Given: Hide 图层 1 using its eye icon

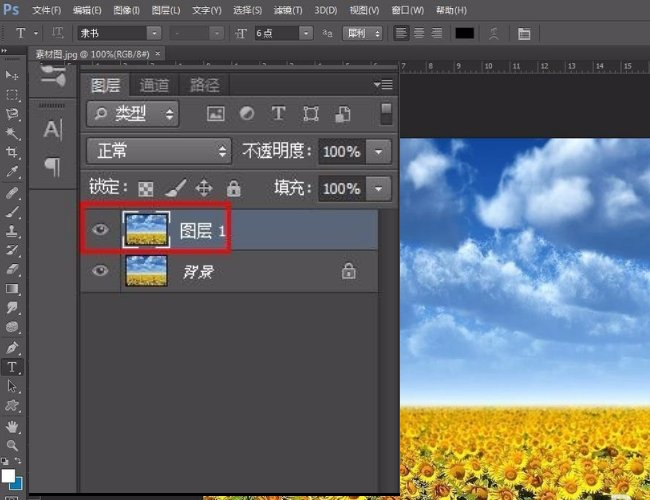Looking at the screenshot, I should click(x=100, y=231).
